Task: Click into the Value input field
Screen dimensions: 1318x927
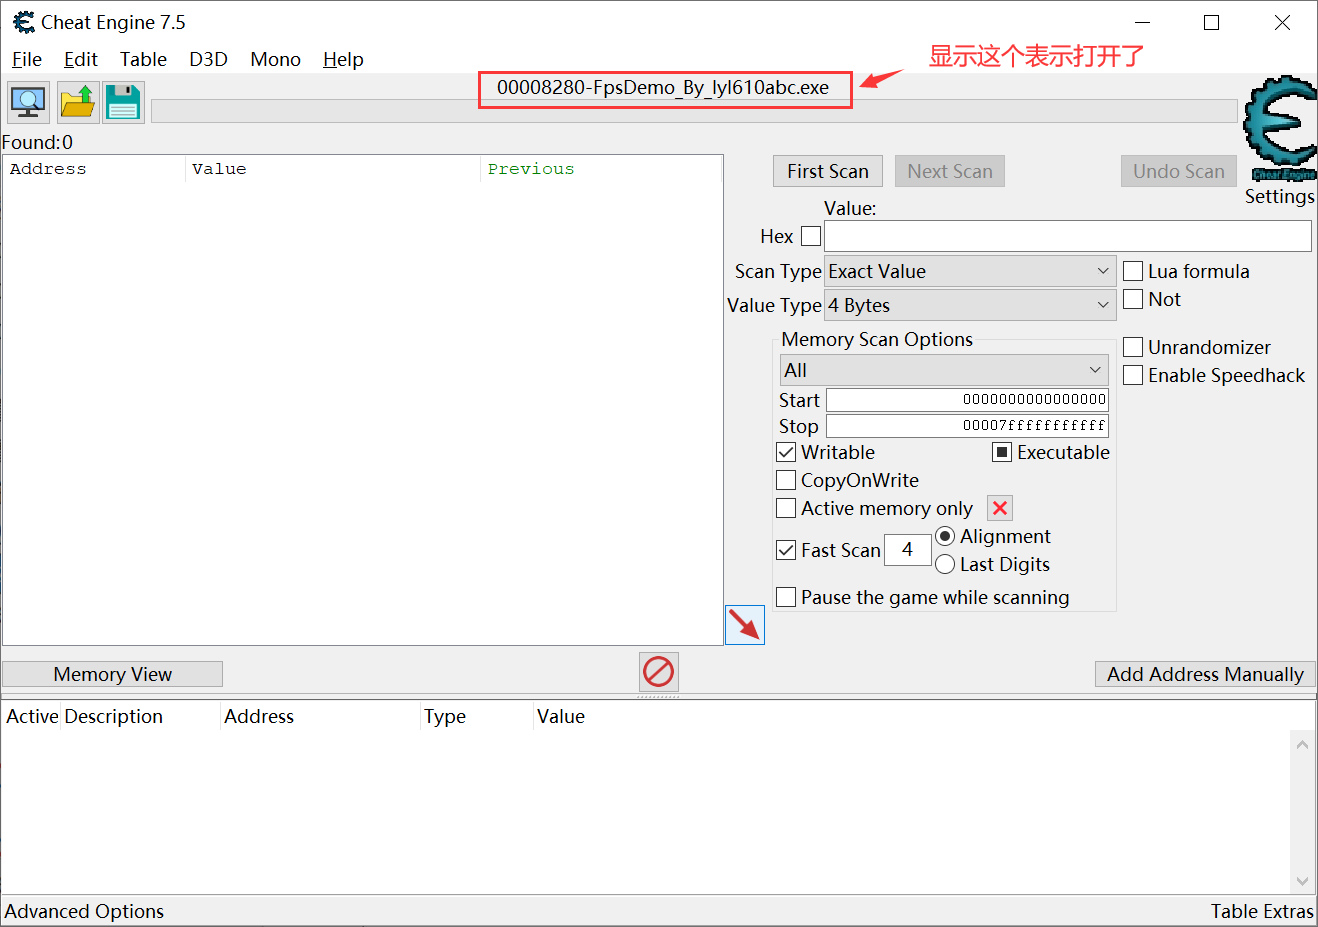Action: 1067,236
